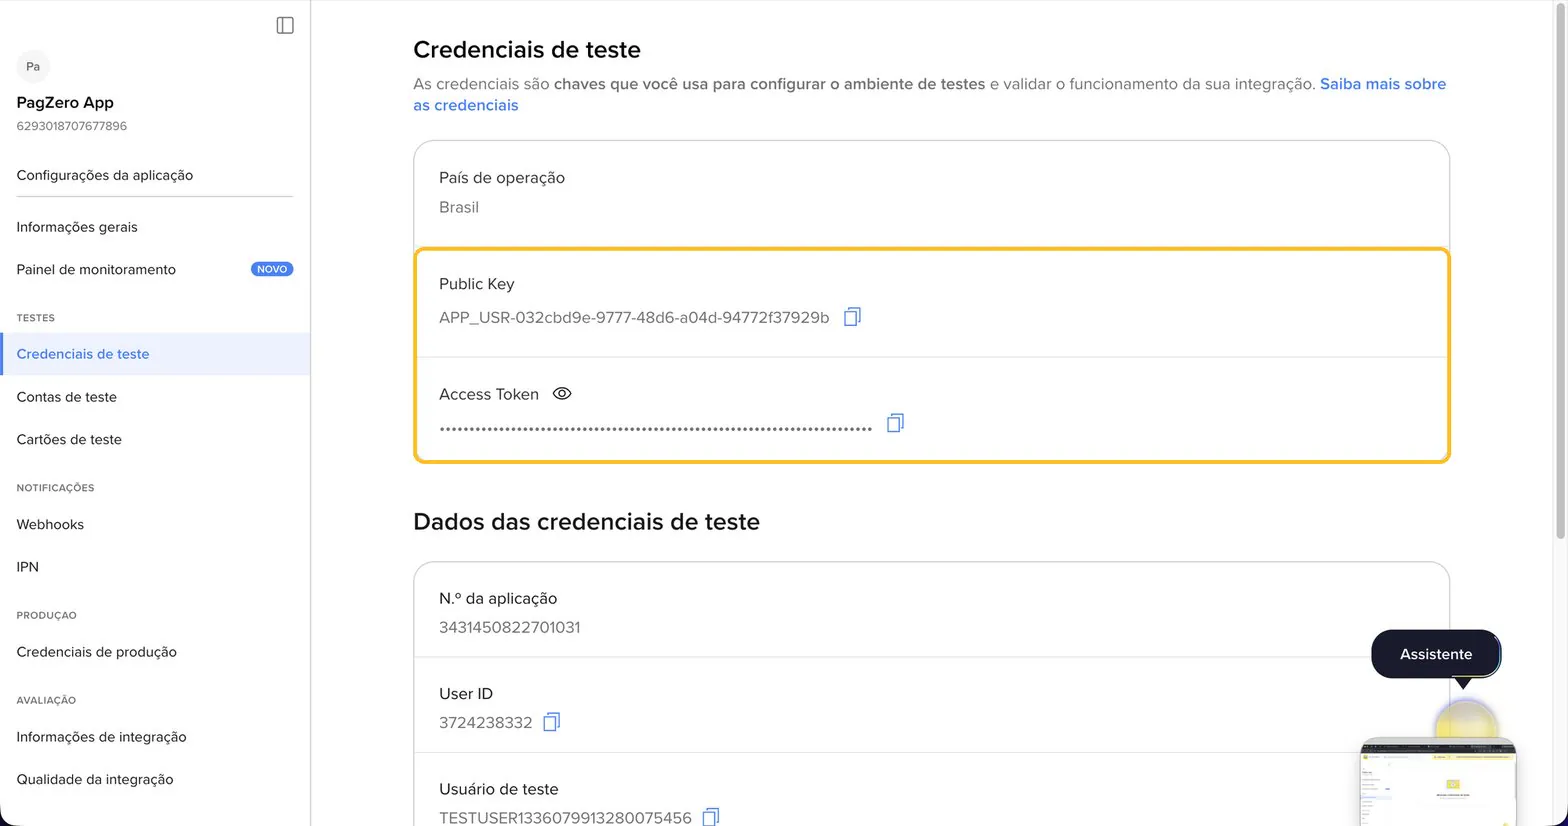Click the PagZero App name
Image resolution: width=1568 pixels, height=826 pixels.
pos(65,102)
